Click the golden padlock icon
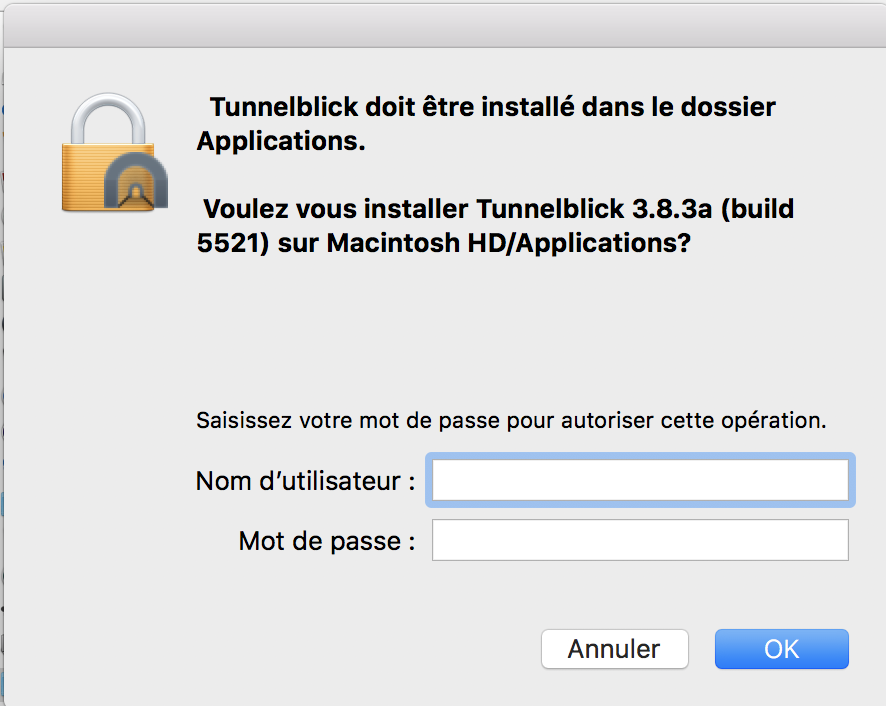 pyautogui.click(x=107, y=153)
